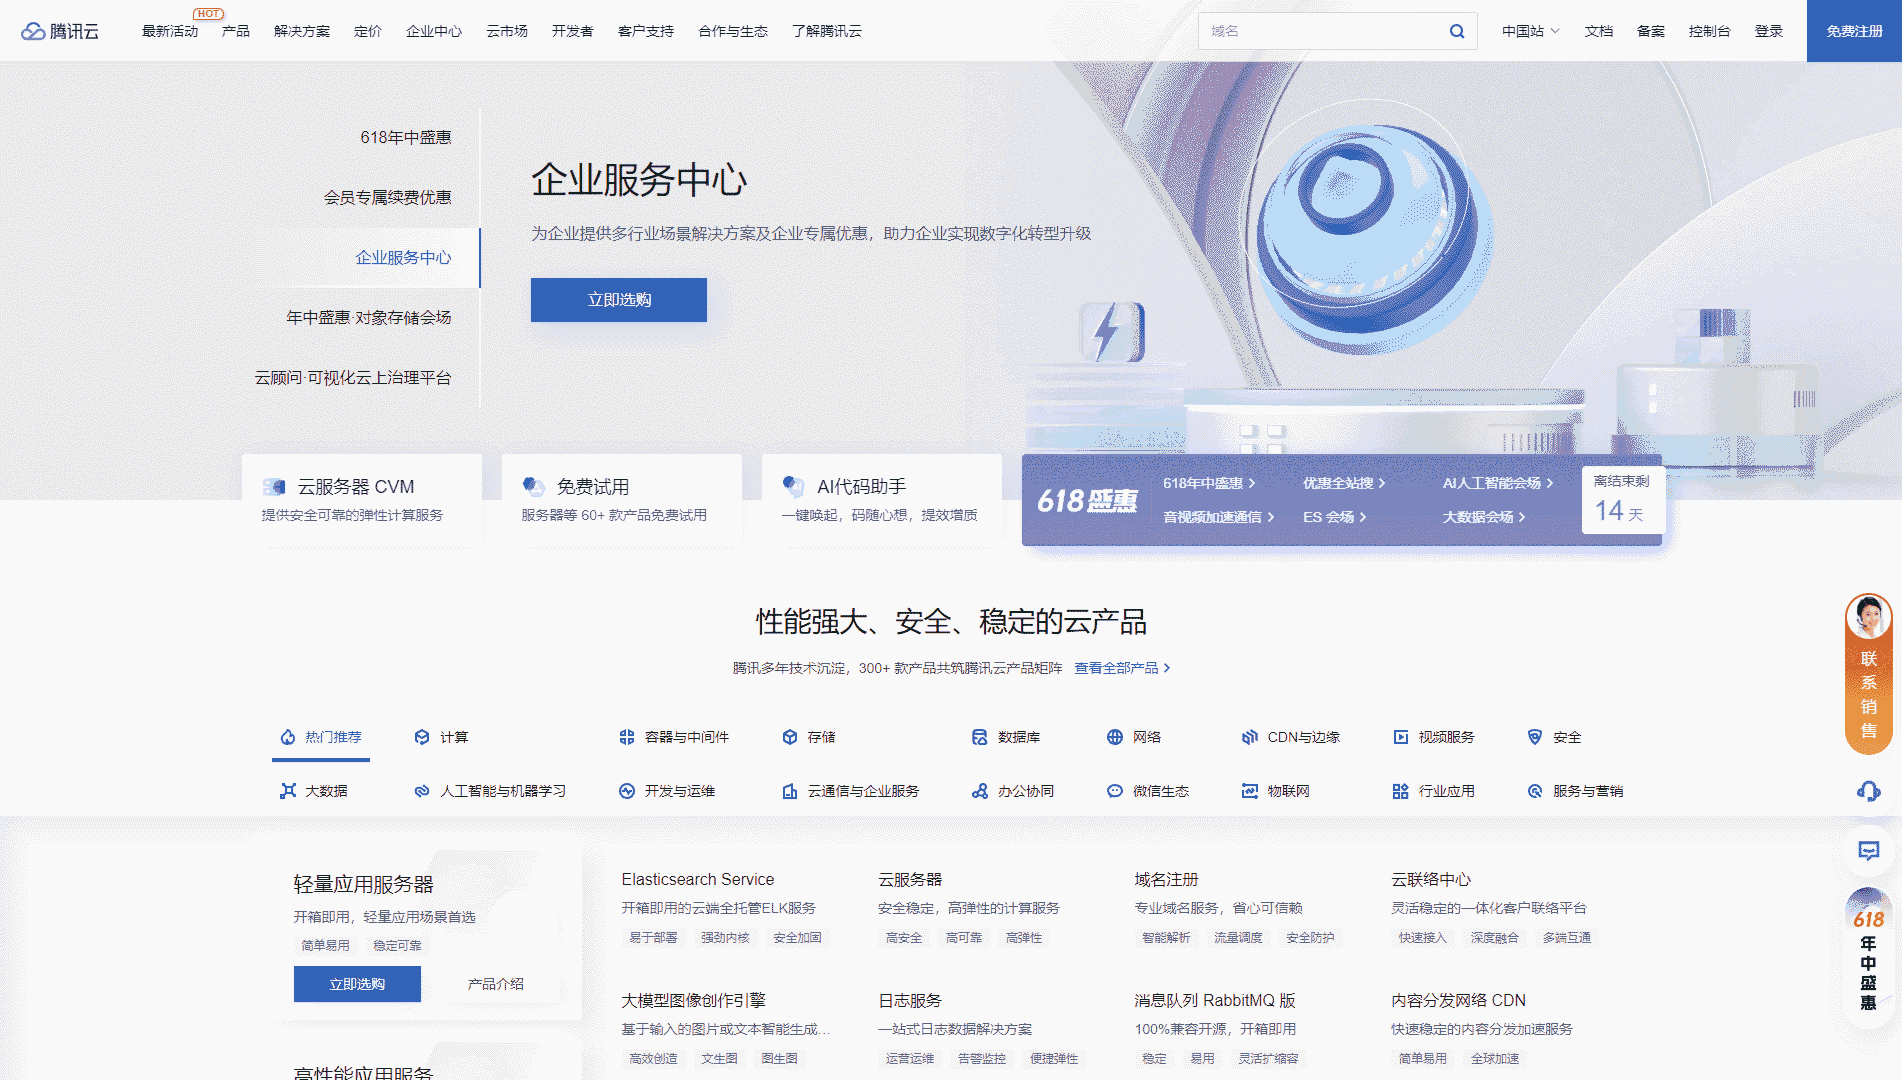The image size is (1902, 1080).
Task: Click the 大数据 category icon
Action: (x=288, y=791)
